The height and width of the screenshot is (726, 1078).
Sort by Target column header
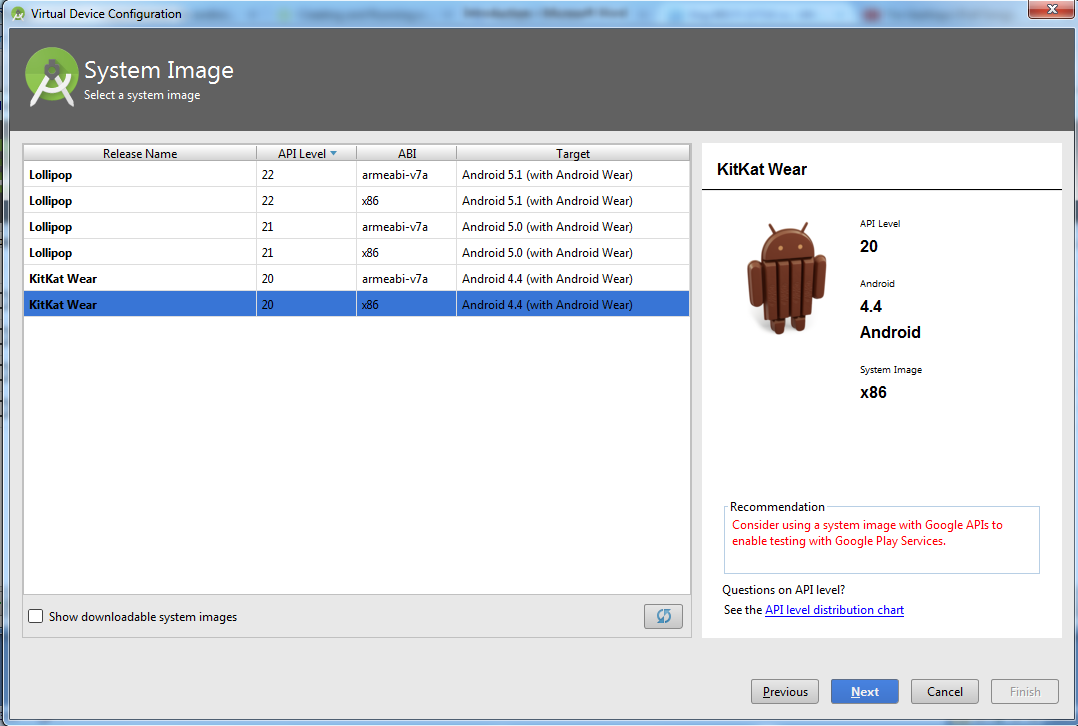pyautogui.click(x=573, y=153)
